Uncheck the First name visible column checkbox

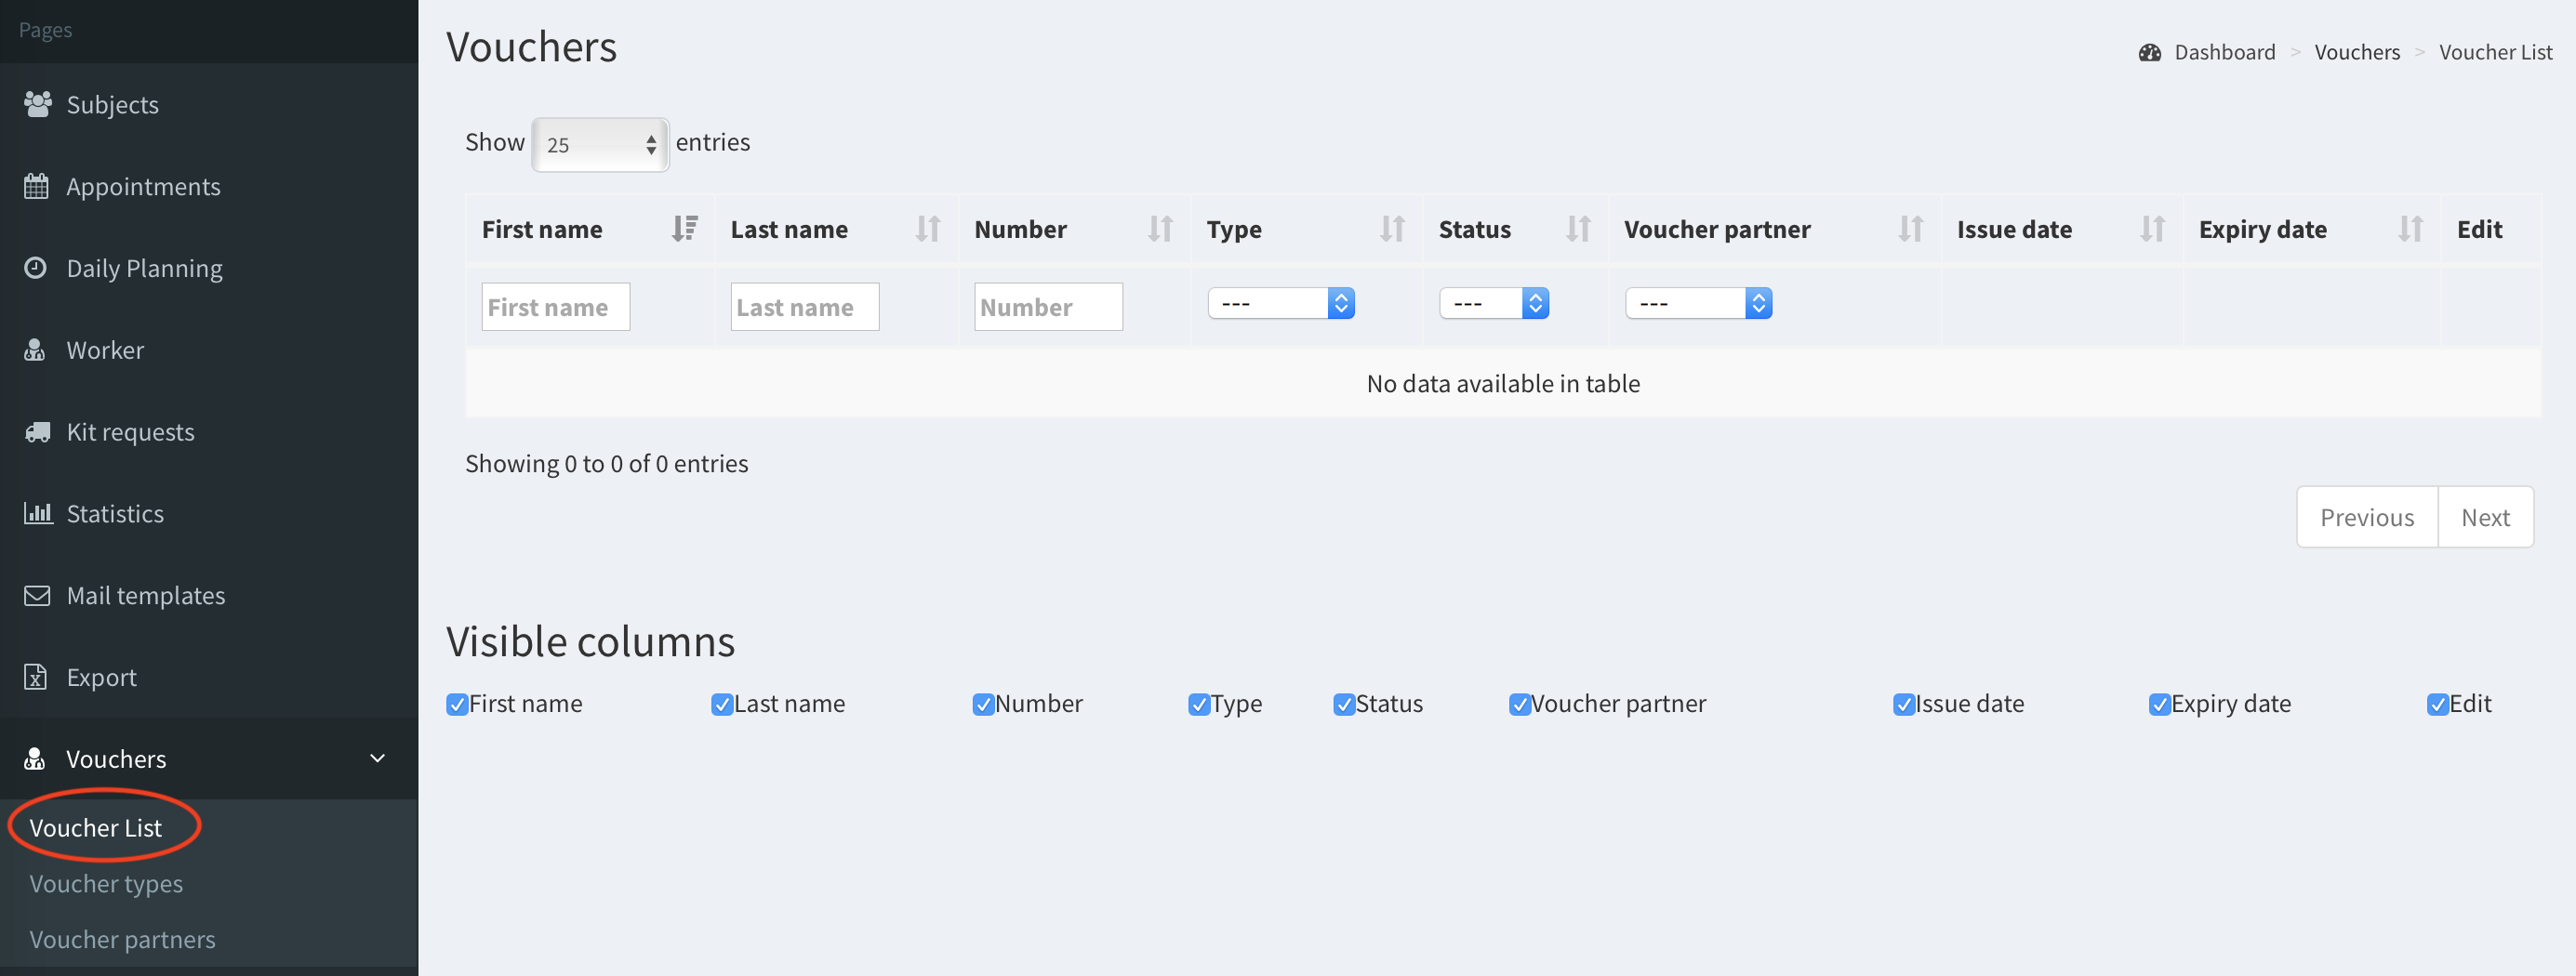point(457,704)
